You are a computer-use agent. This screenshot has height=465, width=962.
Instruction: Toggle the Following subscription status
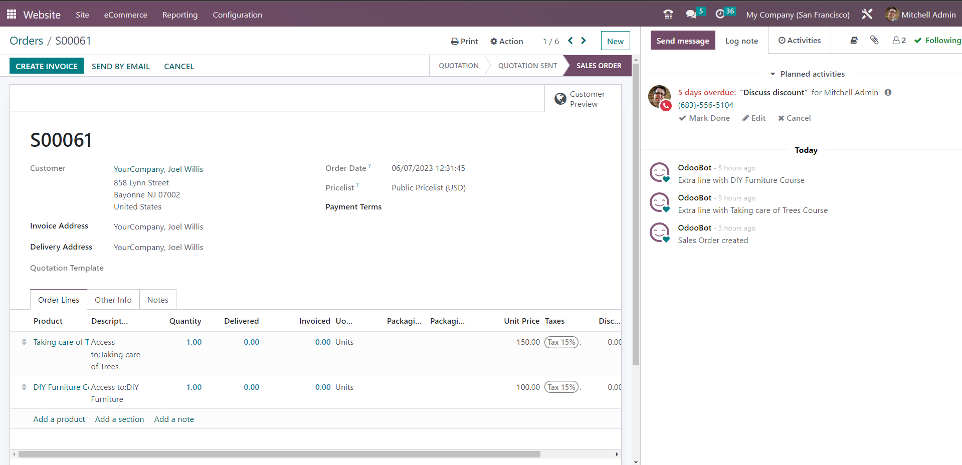938,41
